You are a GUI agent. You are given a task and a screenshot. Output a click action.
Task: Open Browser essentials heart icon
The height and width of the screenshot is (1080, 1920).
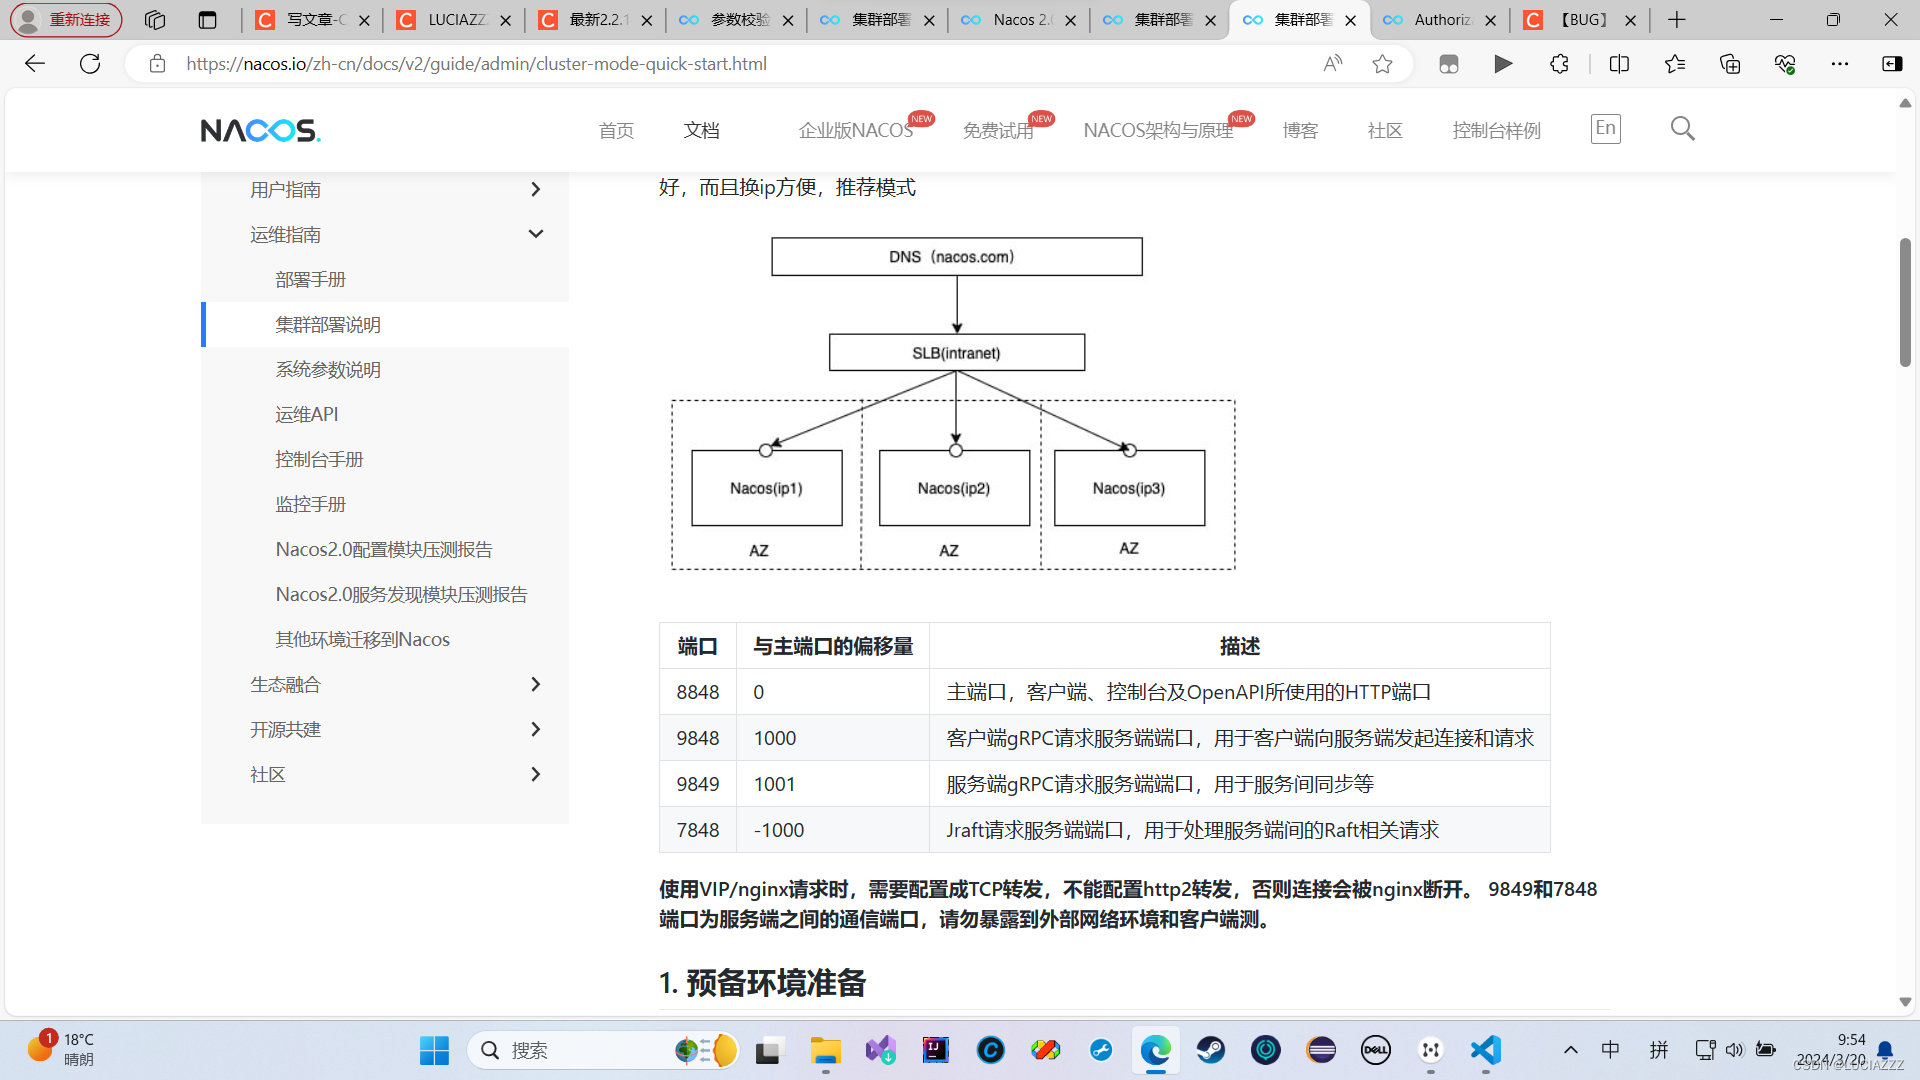coord(1785,64)
